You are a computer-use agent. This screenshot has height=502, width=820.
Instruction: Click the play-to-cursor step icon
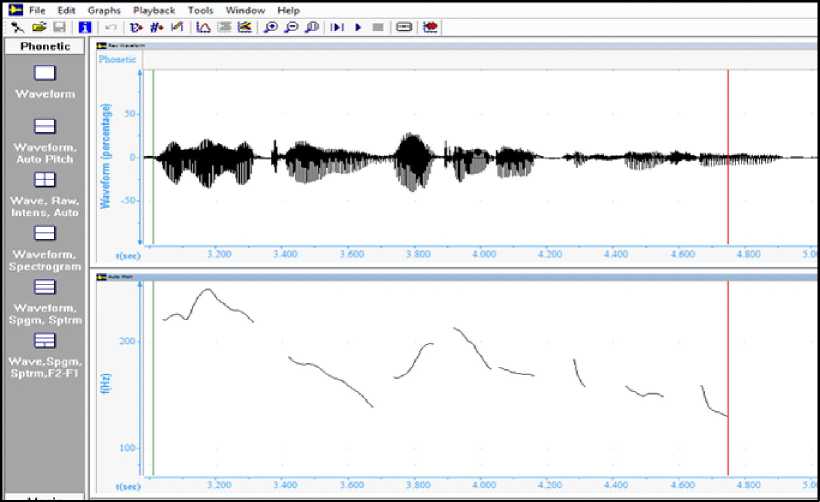tap(337, 27)
